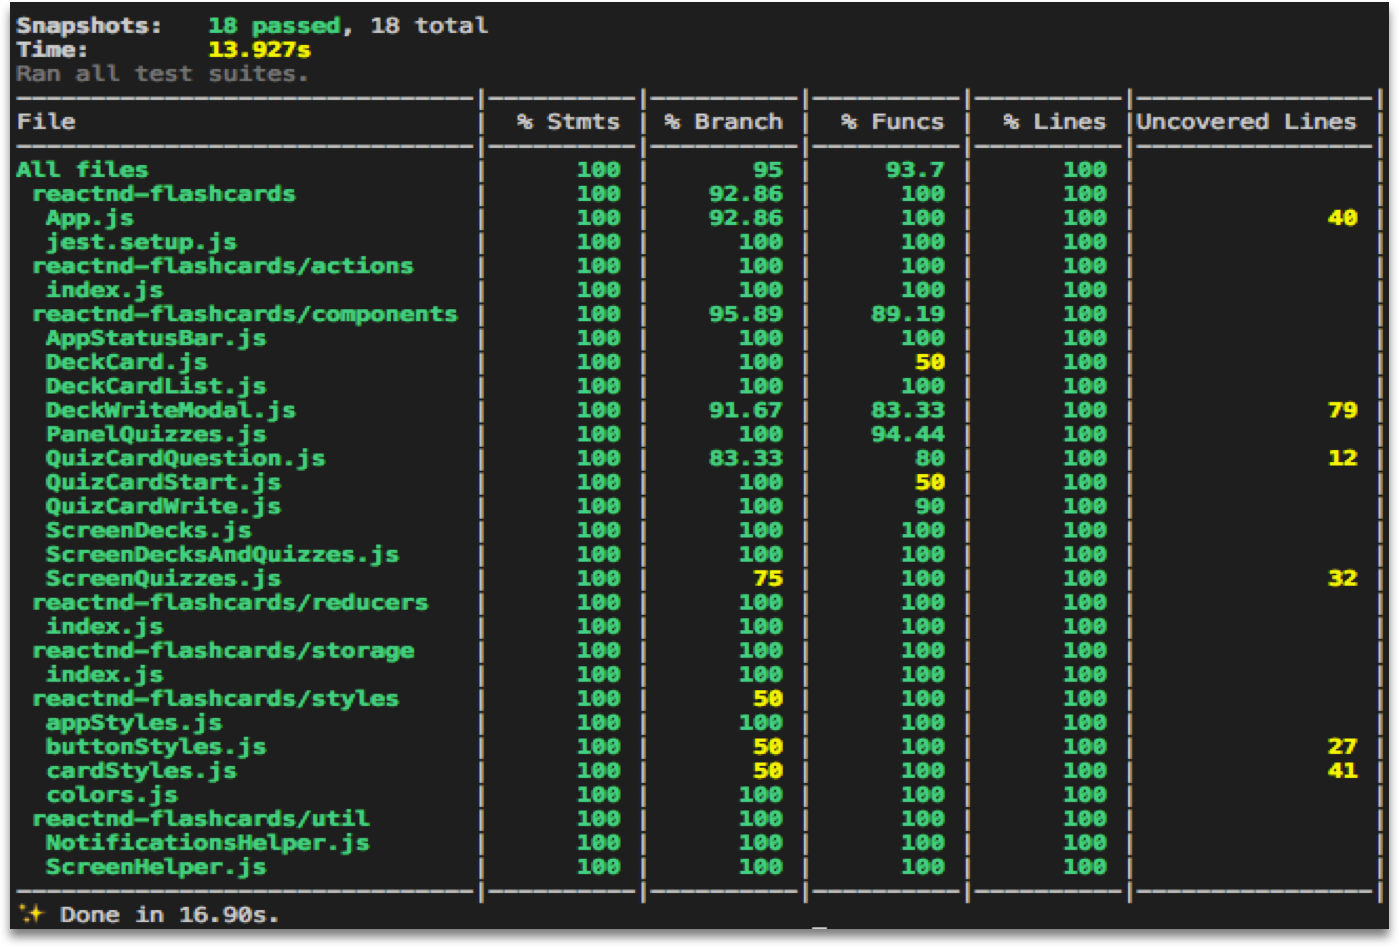The width and height of the screenshot is (1399, 947).
Task: Click the "ScreenQuizzes.js" file name
Action: coord(163,578)
